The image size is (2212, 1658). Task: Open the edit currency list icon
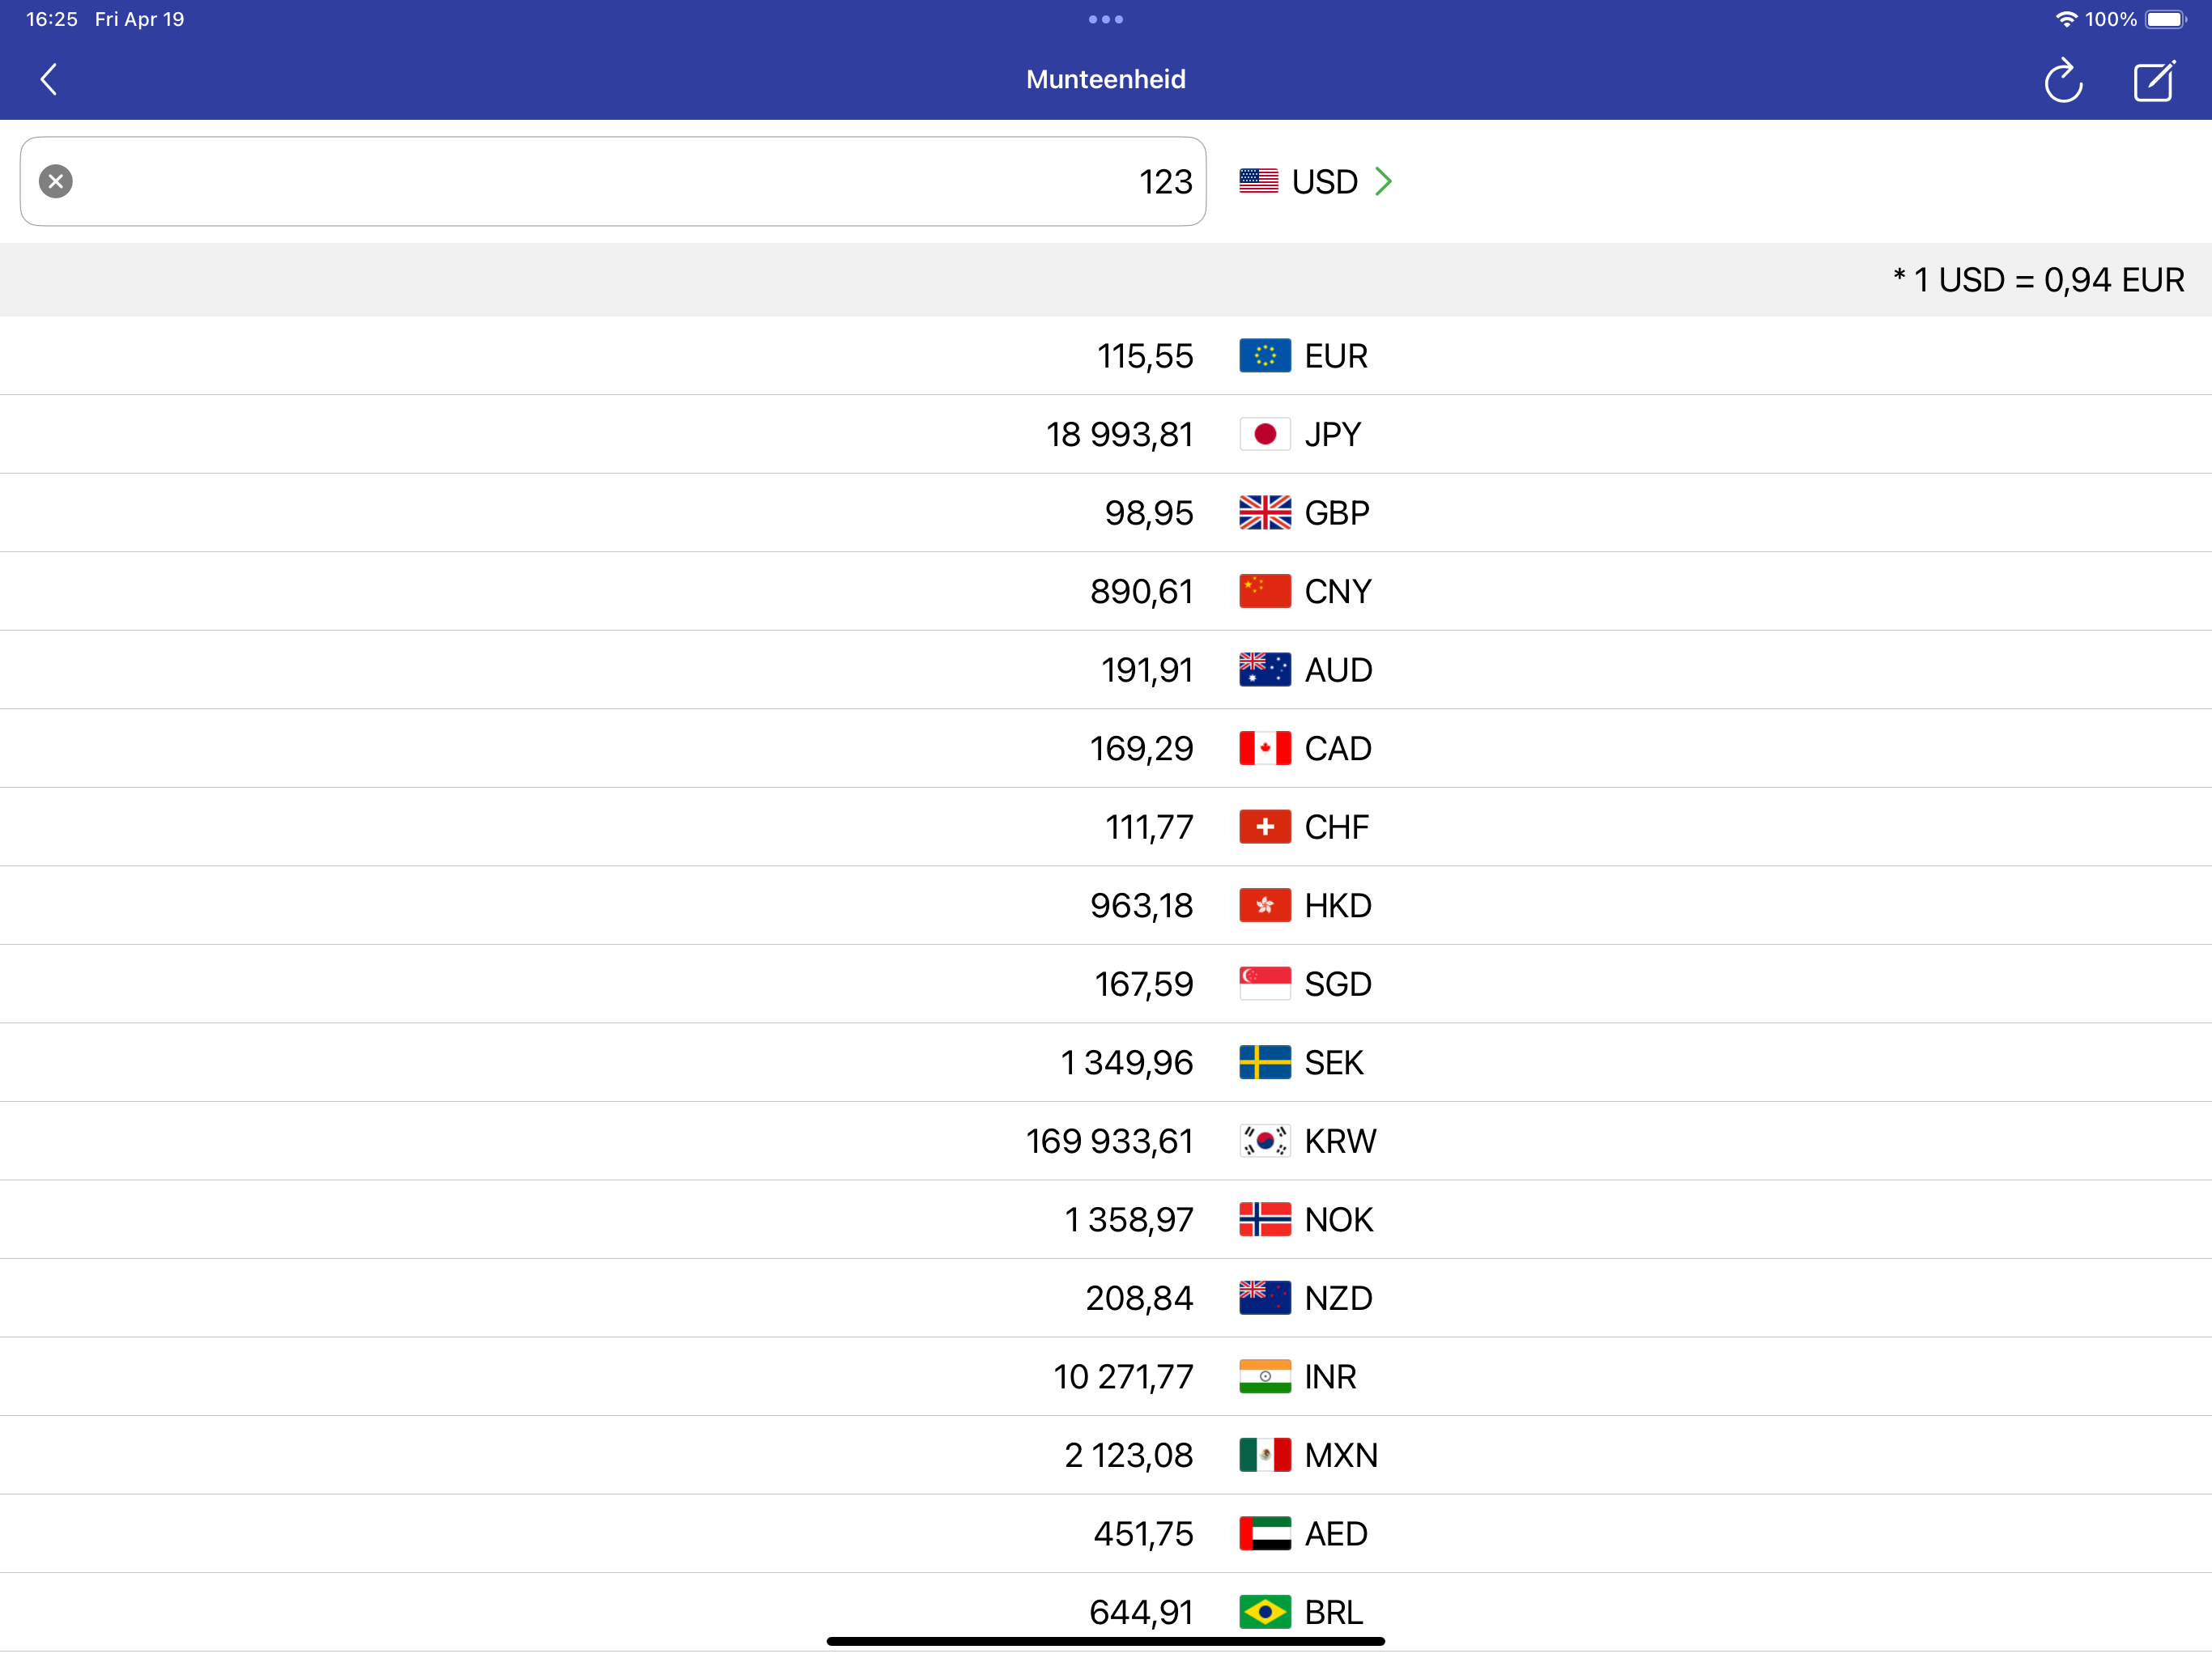click(2153, 81)
